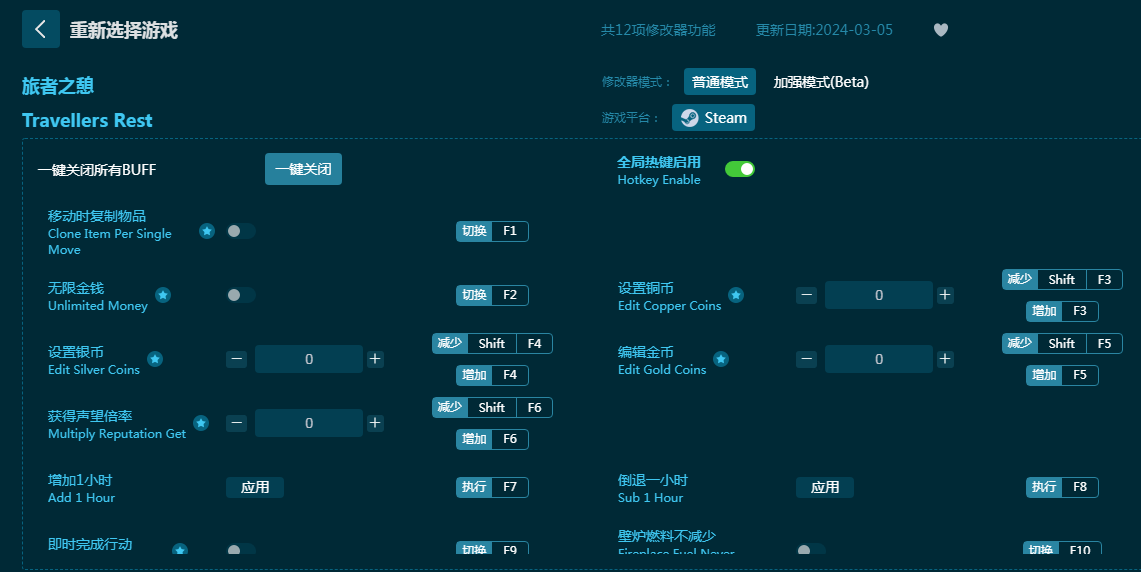
Task: Click 应用 button for Add 1 Hour
Action: (x=255, y=487)
